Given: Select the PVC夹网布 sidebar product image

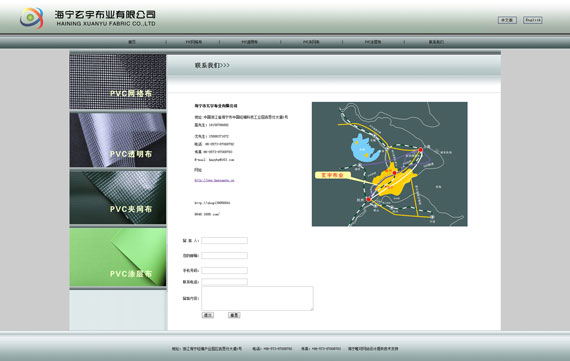Looking at the screenshot, I should pos(118,197).
